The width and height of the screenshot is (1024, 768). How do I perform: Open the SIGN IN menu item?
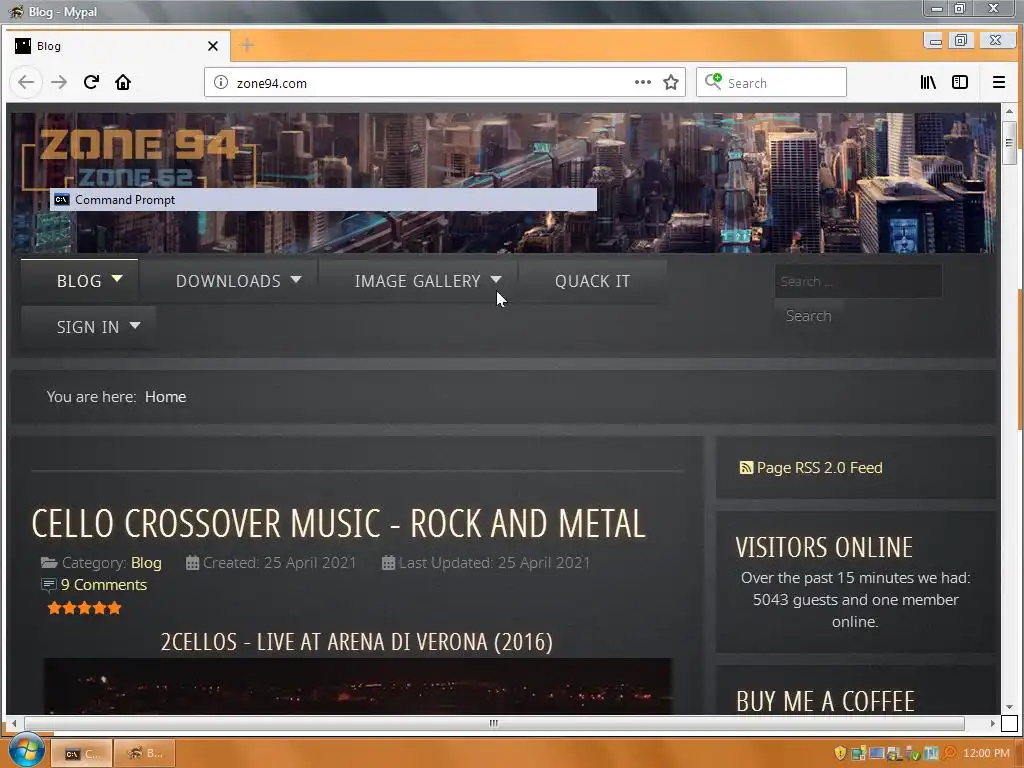tap(88, 327)
